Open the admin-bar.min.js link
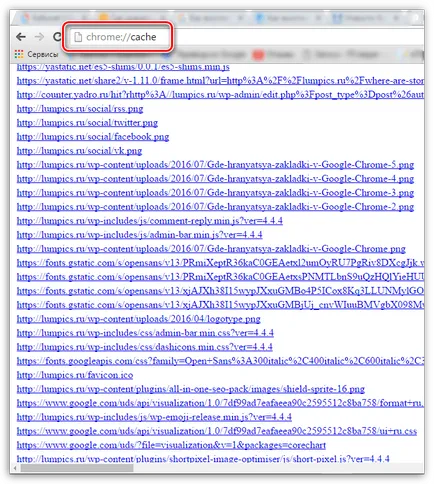The width and height of the screenshot is (434, 484). click(140, 235)
